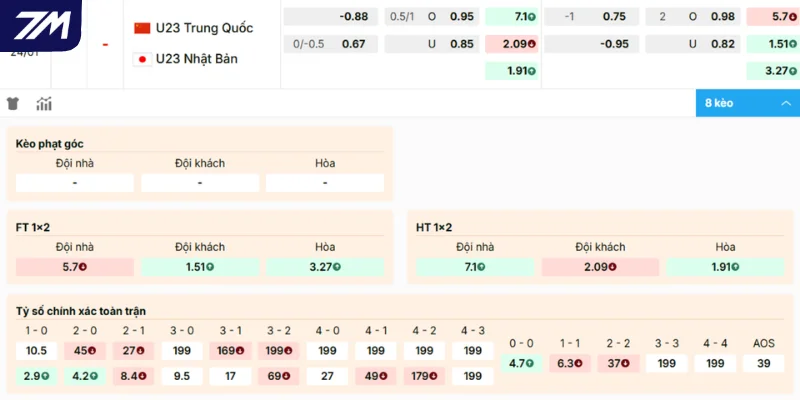Click the Japan flag icon
The height and width of the screenshot is (400, 800).
tap(142, 59)
